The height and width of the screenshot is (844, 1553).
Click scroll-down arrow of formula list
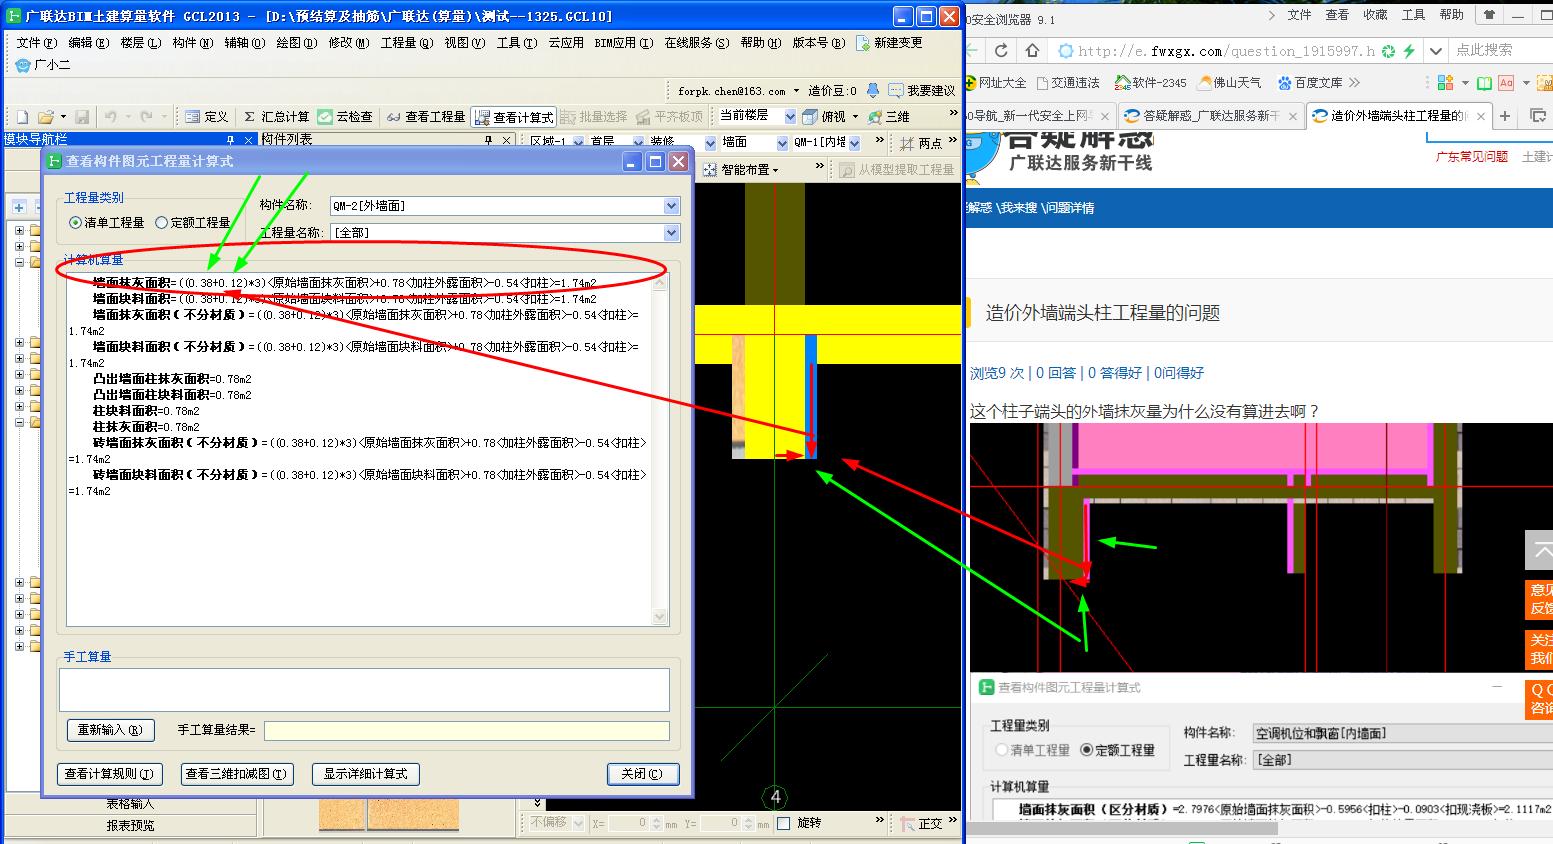(x=659, y=618)
